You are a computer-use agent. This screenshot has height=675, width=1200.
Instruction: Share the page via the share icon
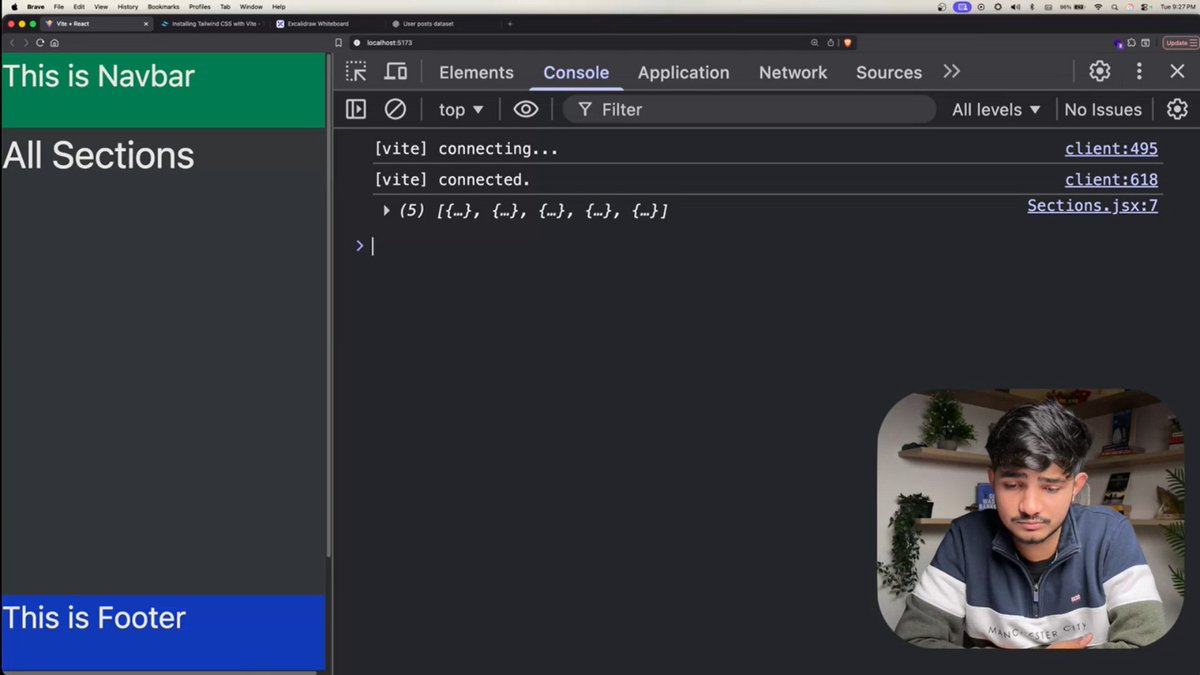point(830,43)
